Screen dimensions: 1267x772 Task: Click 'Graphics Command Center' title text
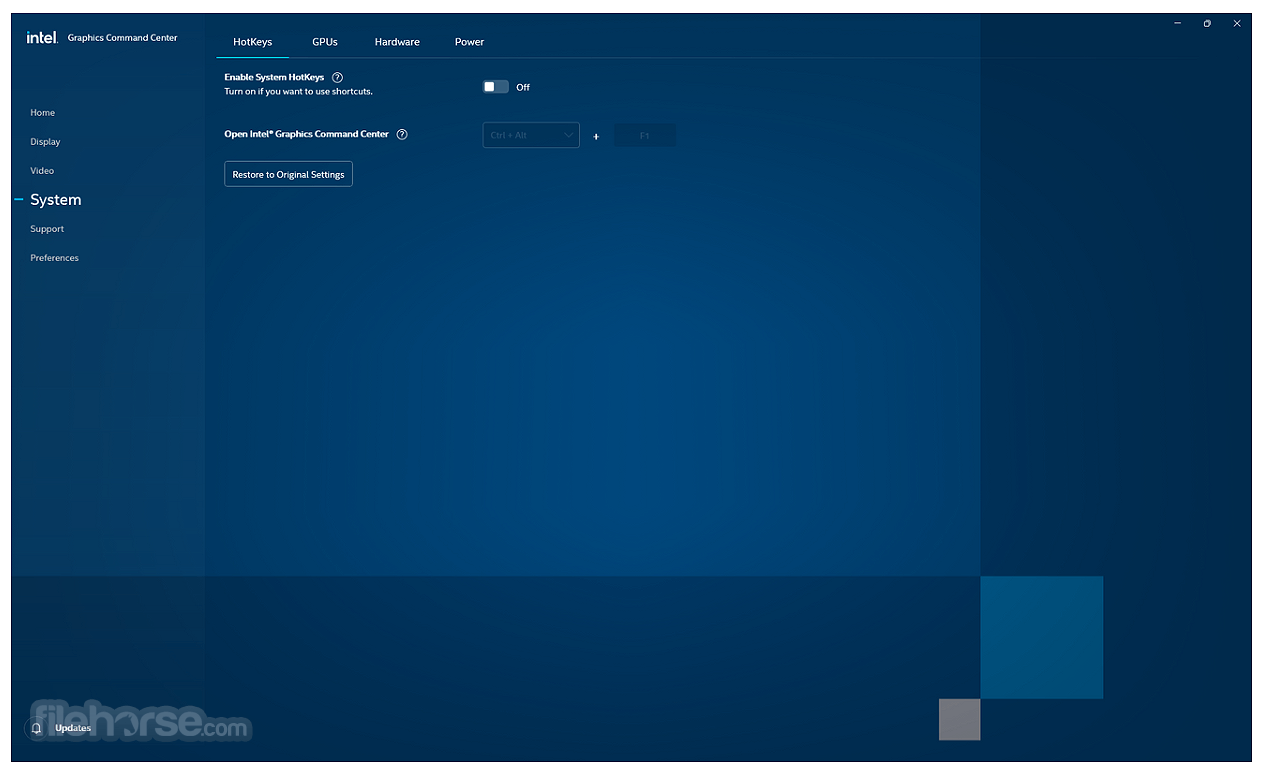(122, 38)
